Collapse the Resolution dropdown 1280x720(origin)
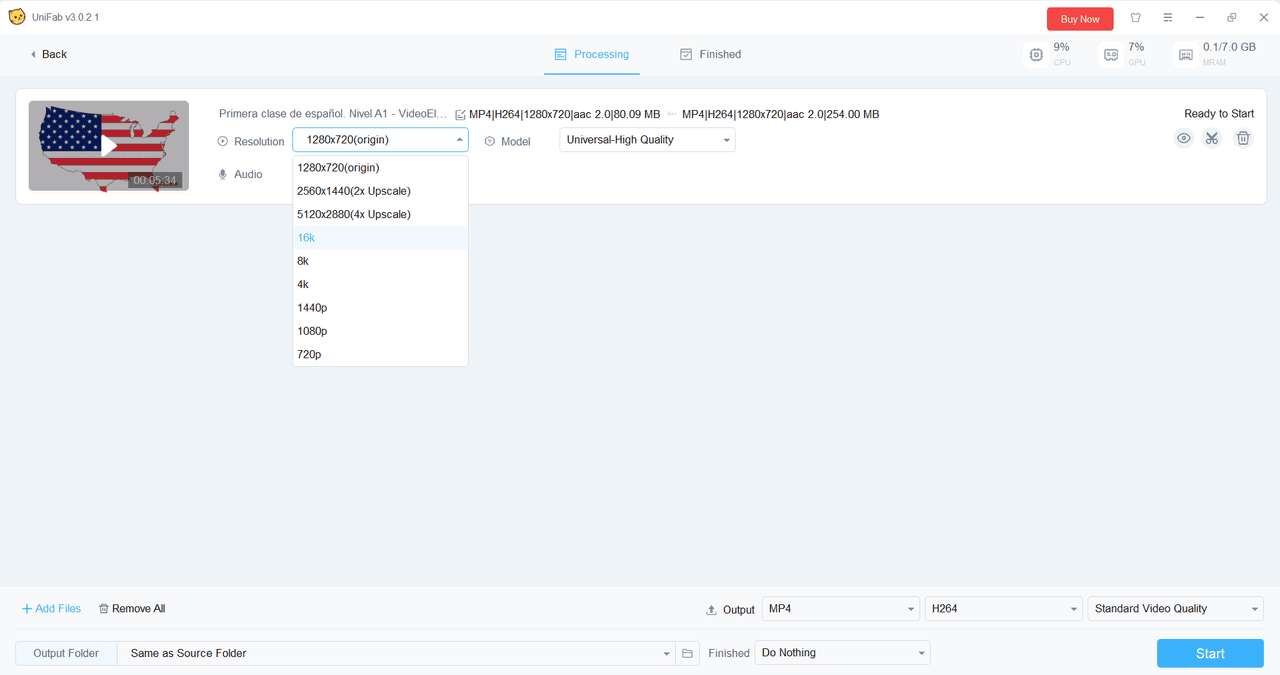Viewport: 1280px width, 675px height. [380, 140]
